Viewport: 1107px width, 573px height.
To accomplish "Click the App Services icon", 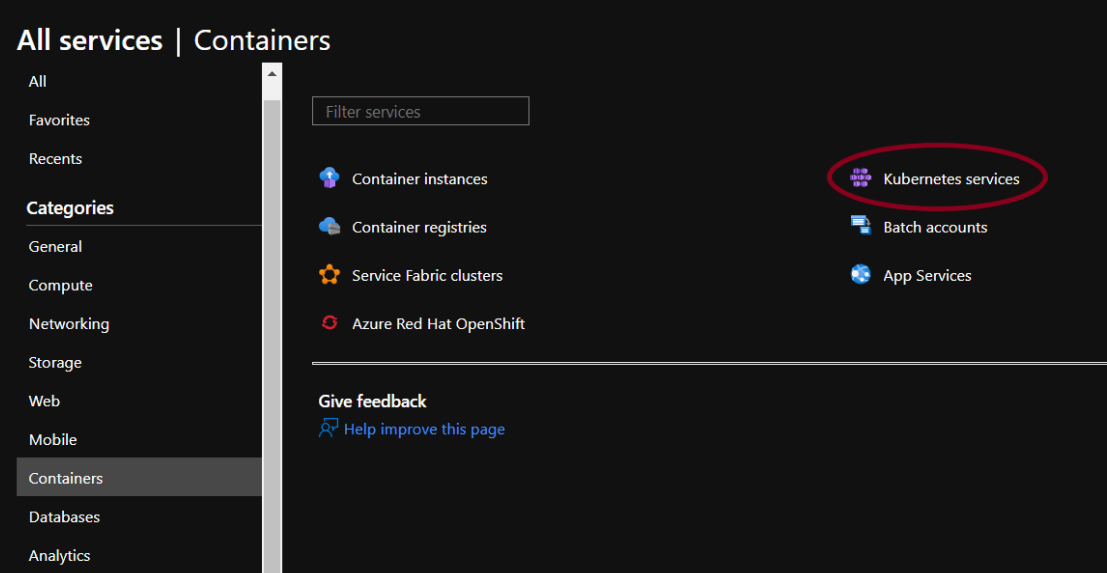I will 860,275.
